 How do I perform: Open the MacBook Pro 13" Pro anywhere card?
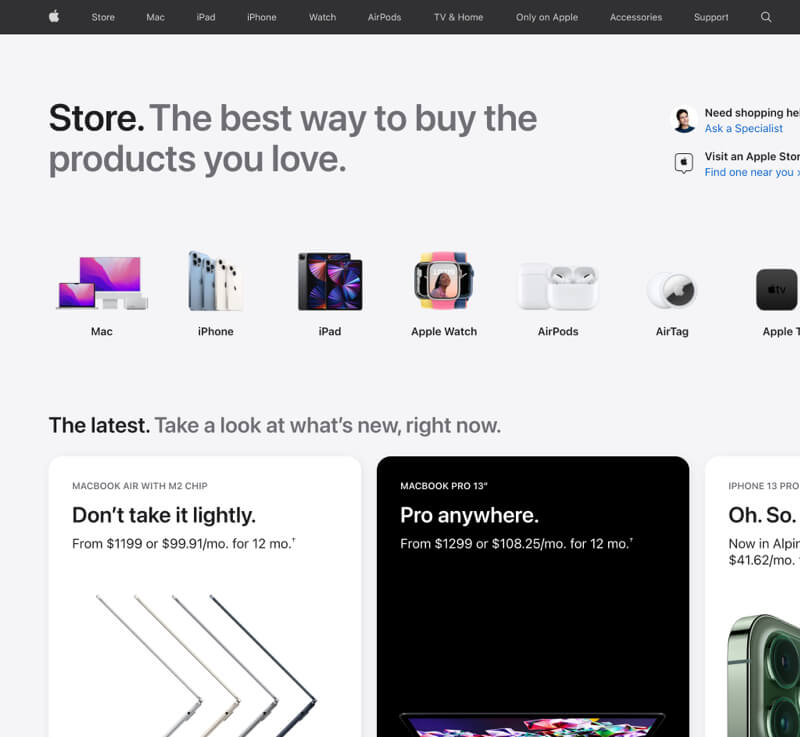(x=533, y=596)
